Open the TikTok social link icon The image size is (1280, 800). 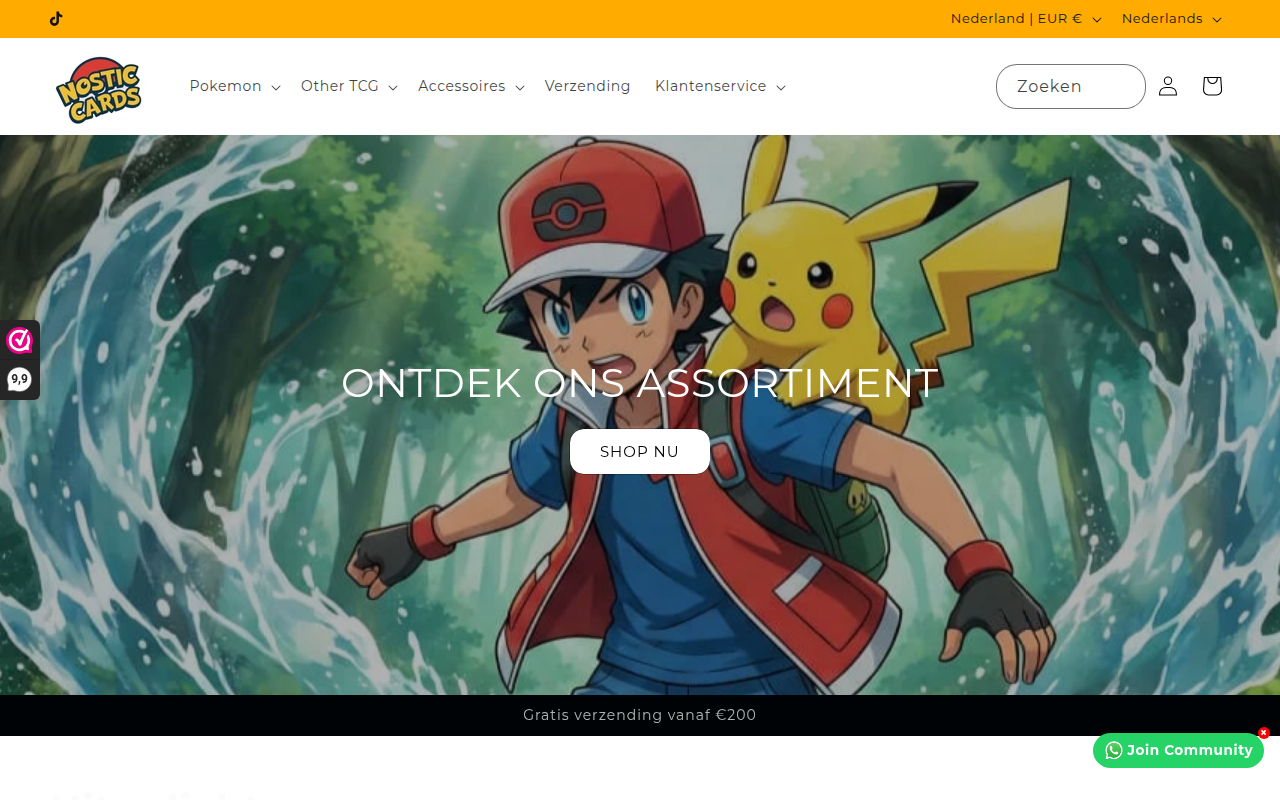56,19
